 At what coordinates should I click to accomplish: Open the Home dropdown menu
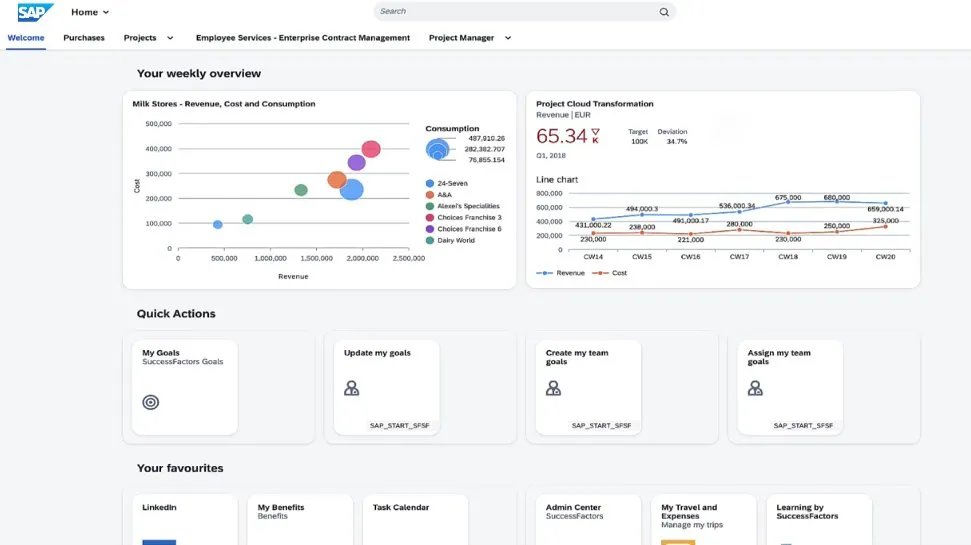pos(90,12)
